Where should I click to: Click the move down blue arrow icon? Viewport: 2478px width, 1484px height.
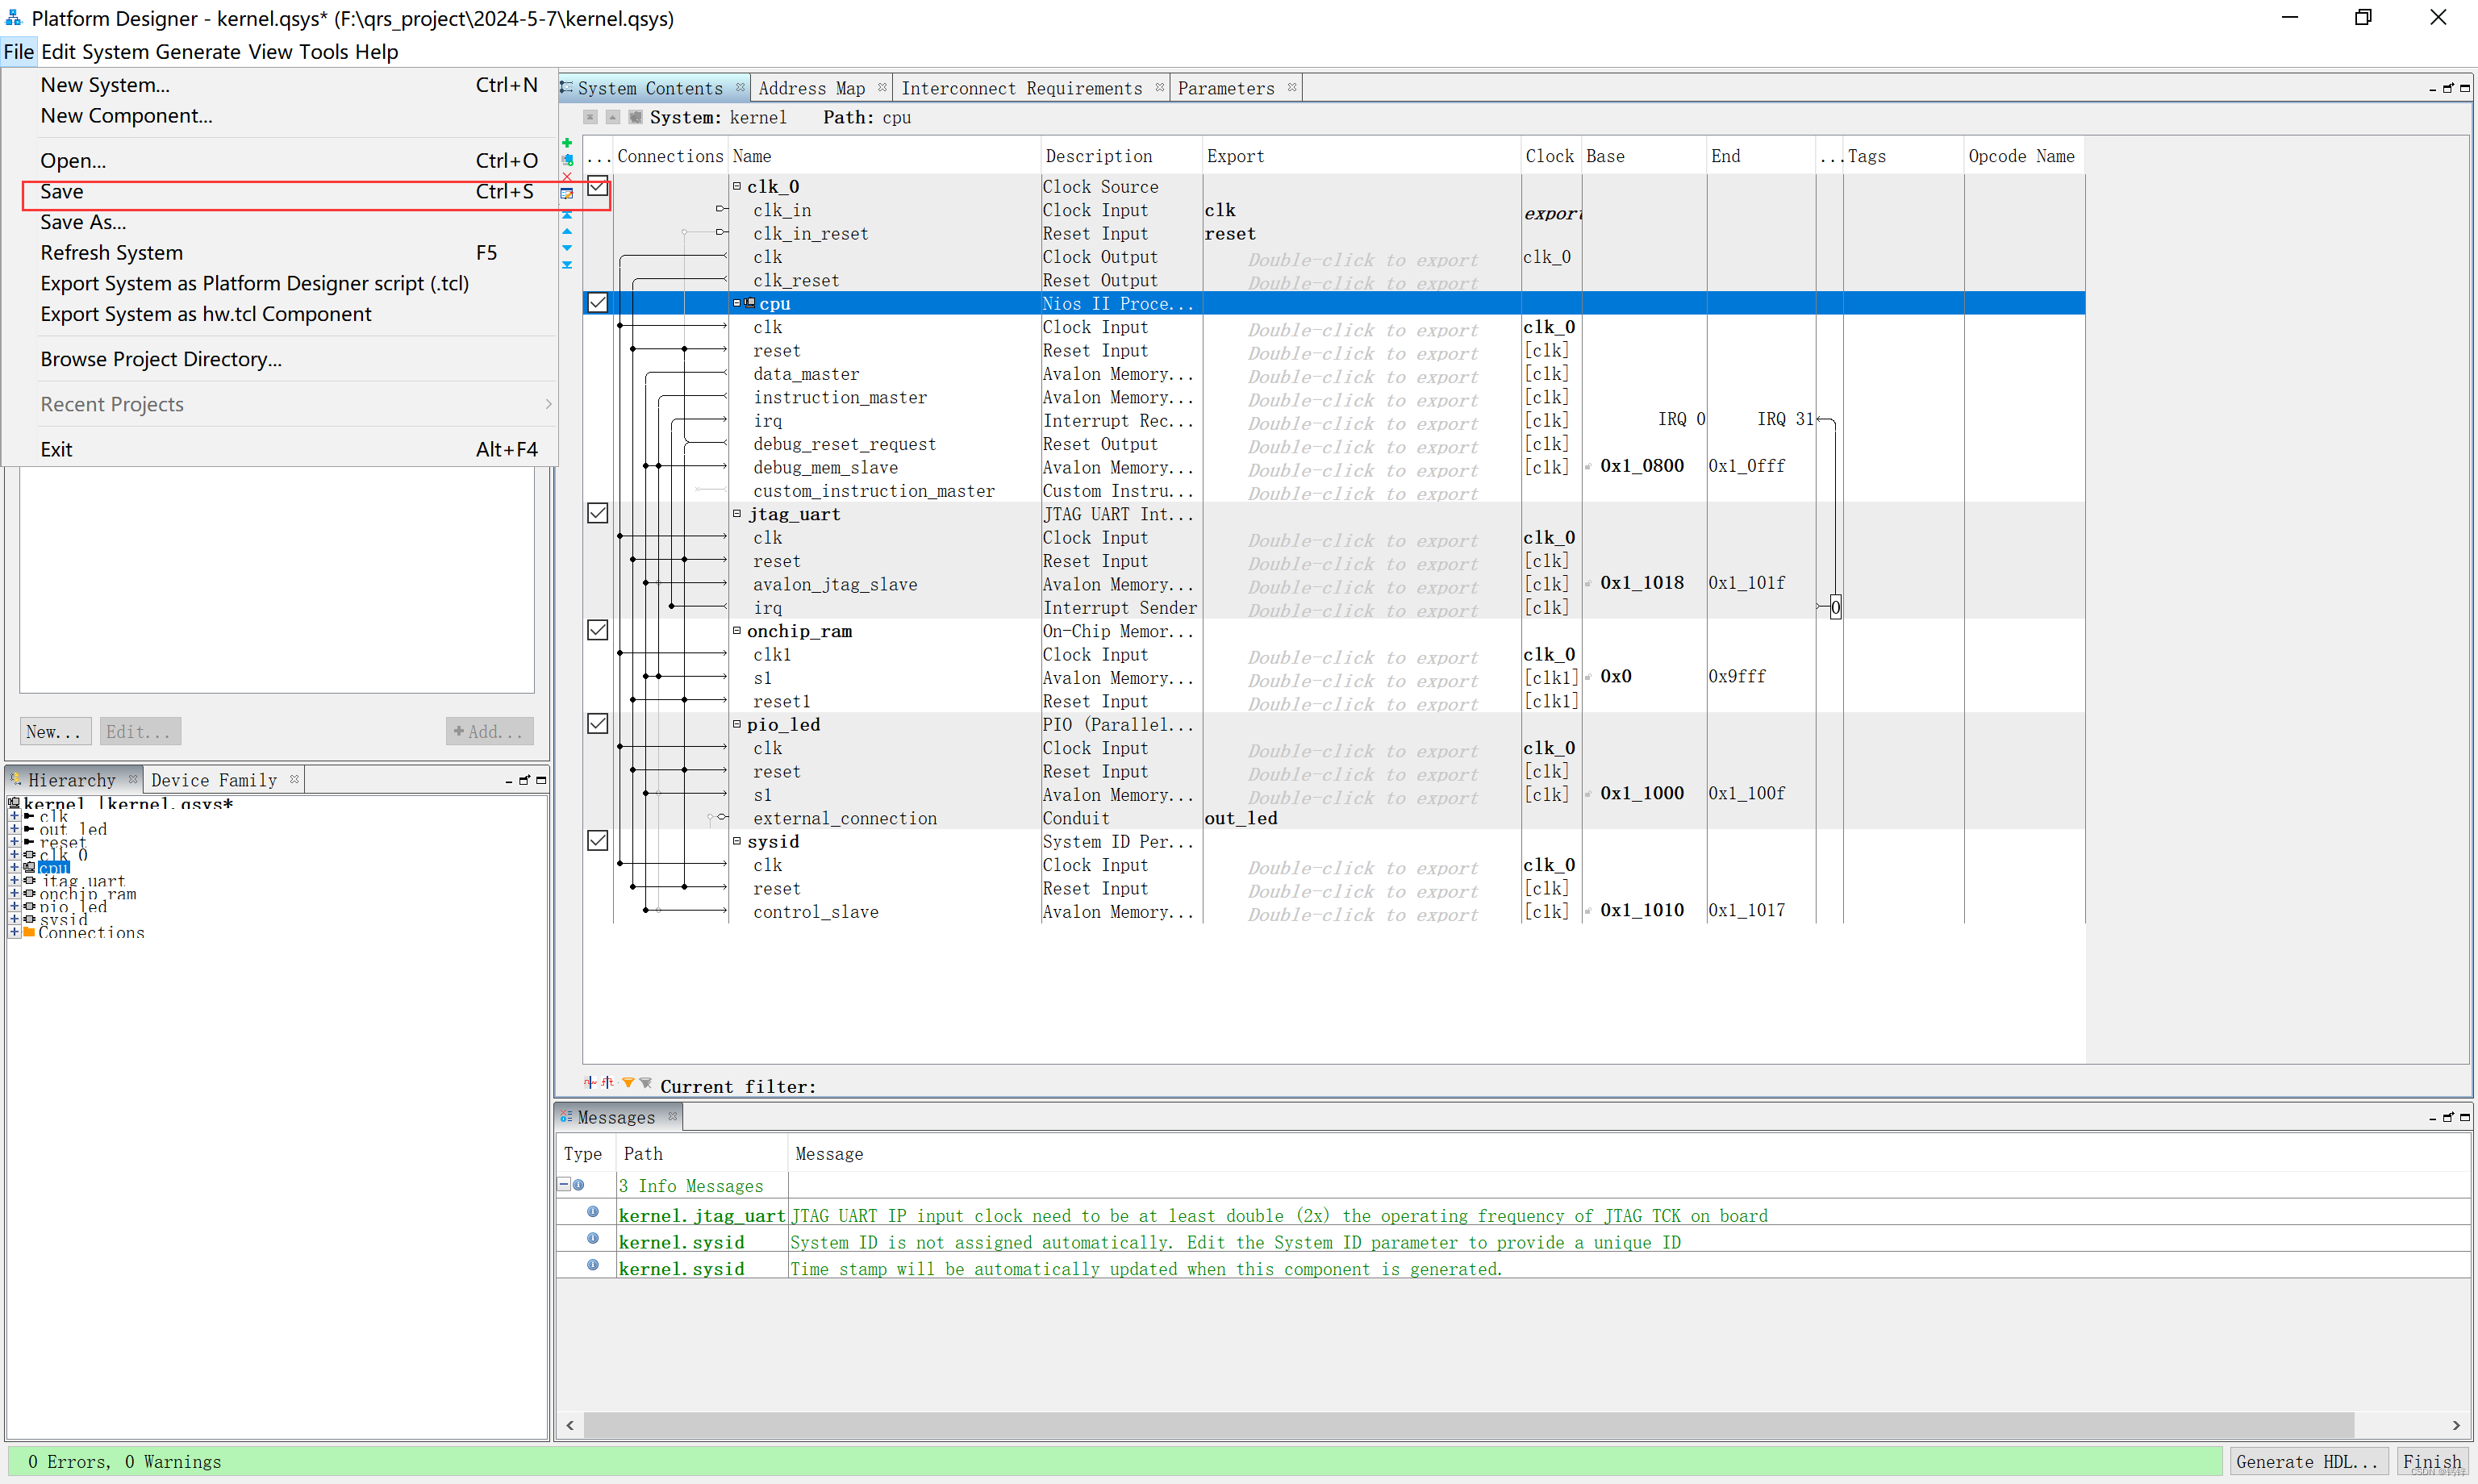567,248
